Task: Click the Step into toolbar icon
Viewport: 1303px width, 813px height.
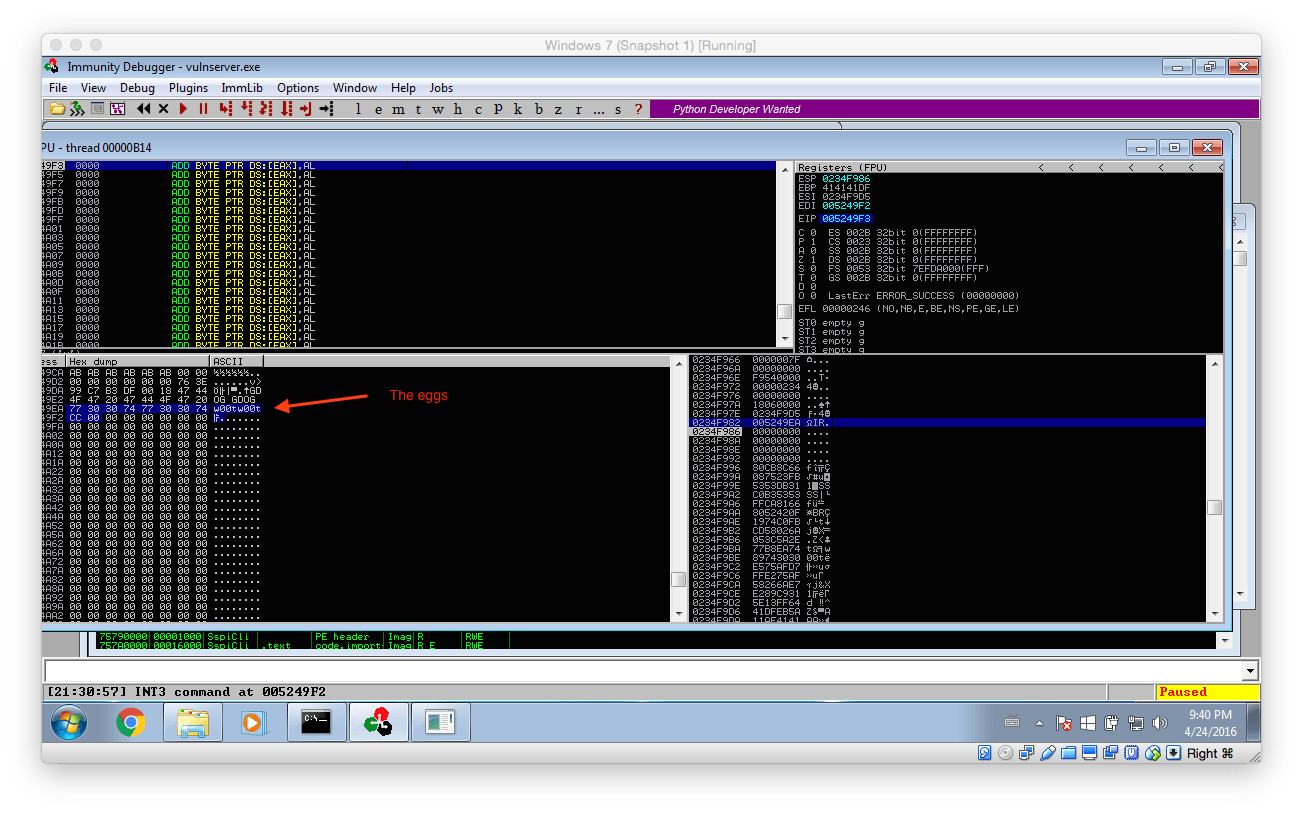Action: tap(225, 109)
